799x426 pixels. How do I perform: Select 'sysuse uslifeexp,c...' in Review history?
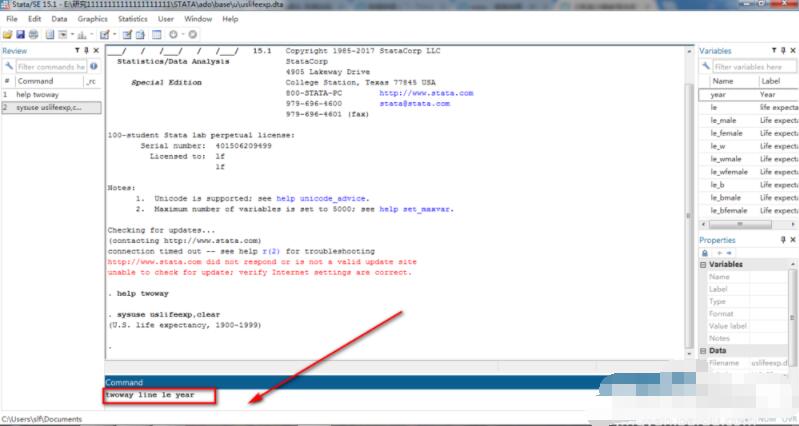point(51,108)
